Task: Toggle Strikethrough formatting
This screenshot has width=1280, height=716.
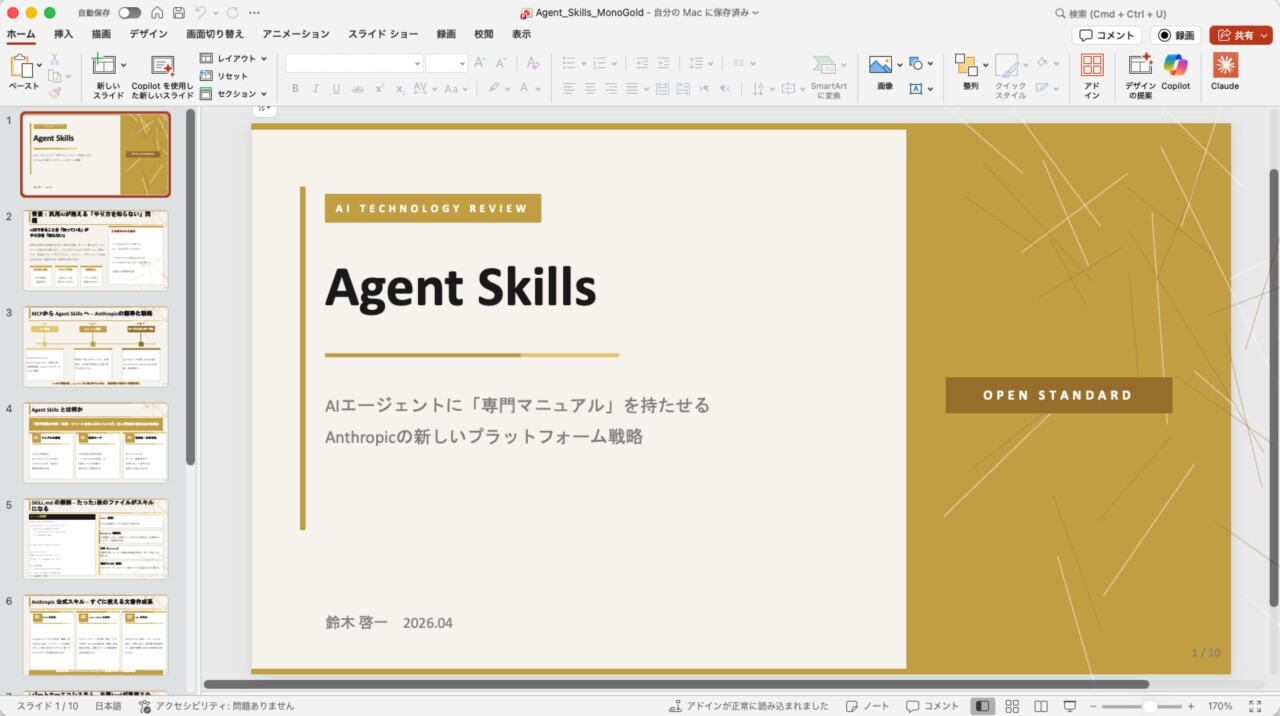Action: pos(358,89)
